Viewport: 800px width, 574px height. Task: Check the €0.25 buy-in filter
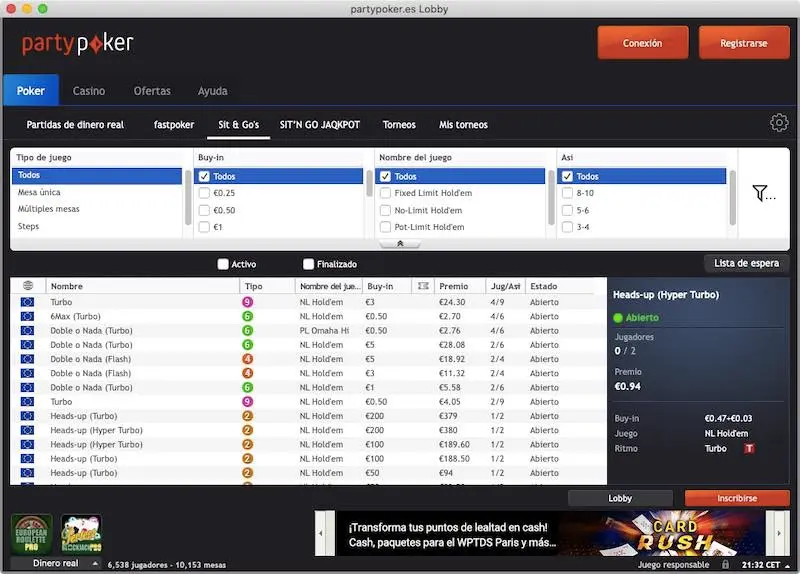(204, 193)
